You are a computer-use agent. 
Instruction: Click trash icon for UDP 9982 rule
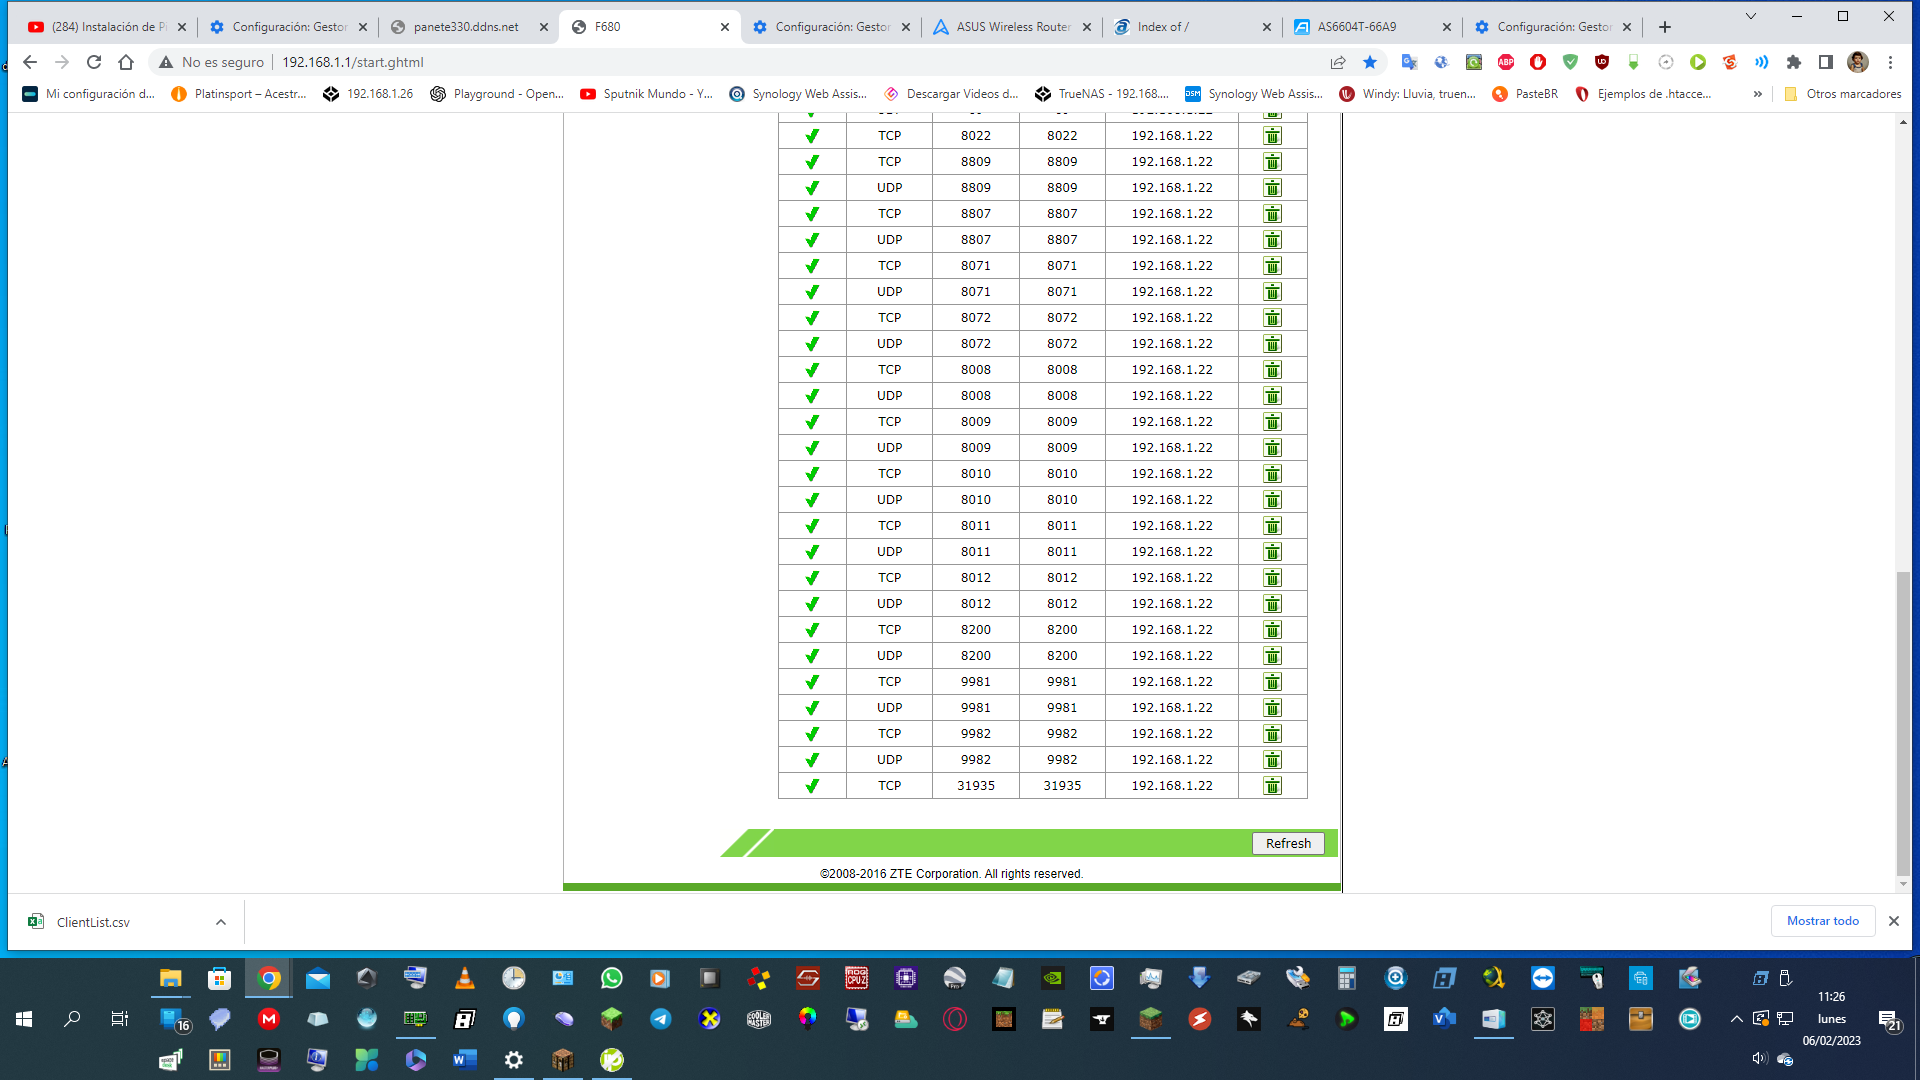1272,760
